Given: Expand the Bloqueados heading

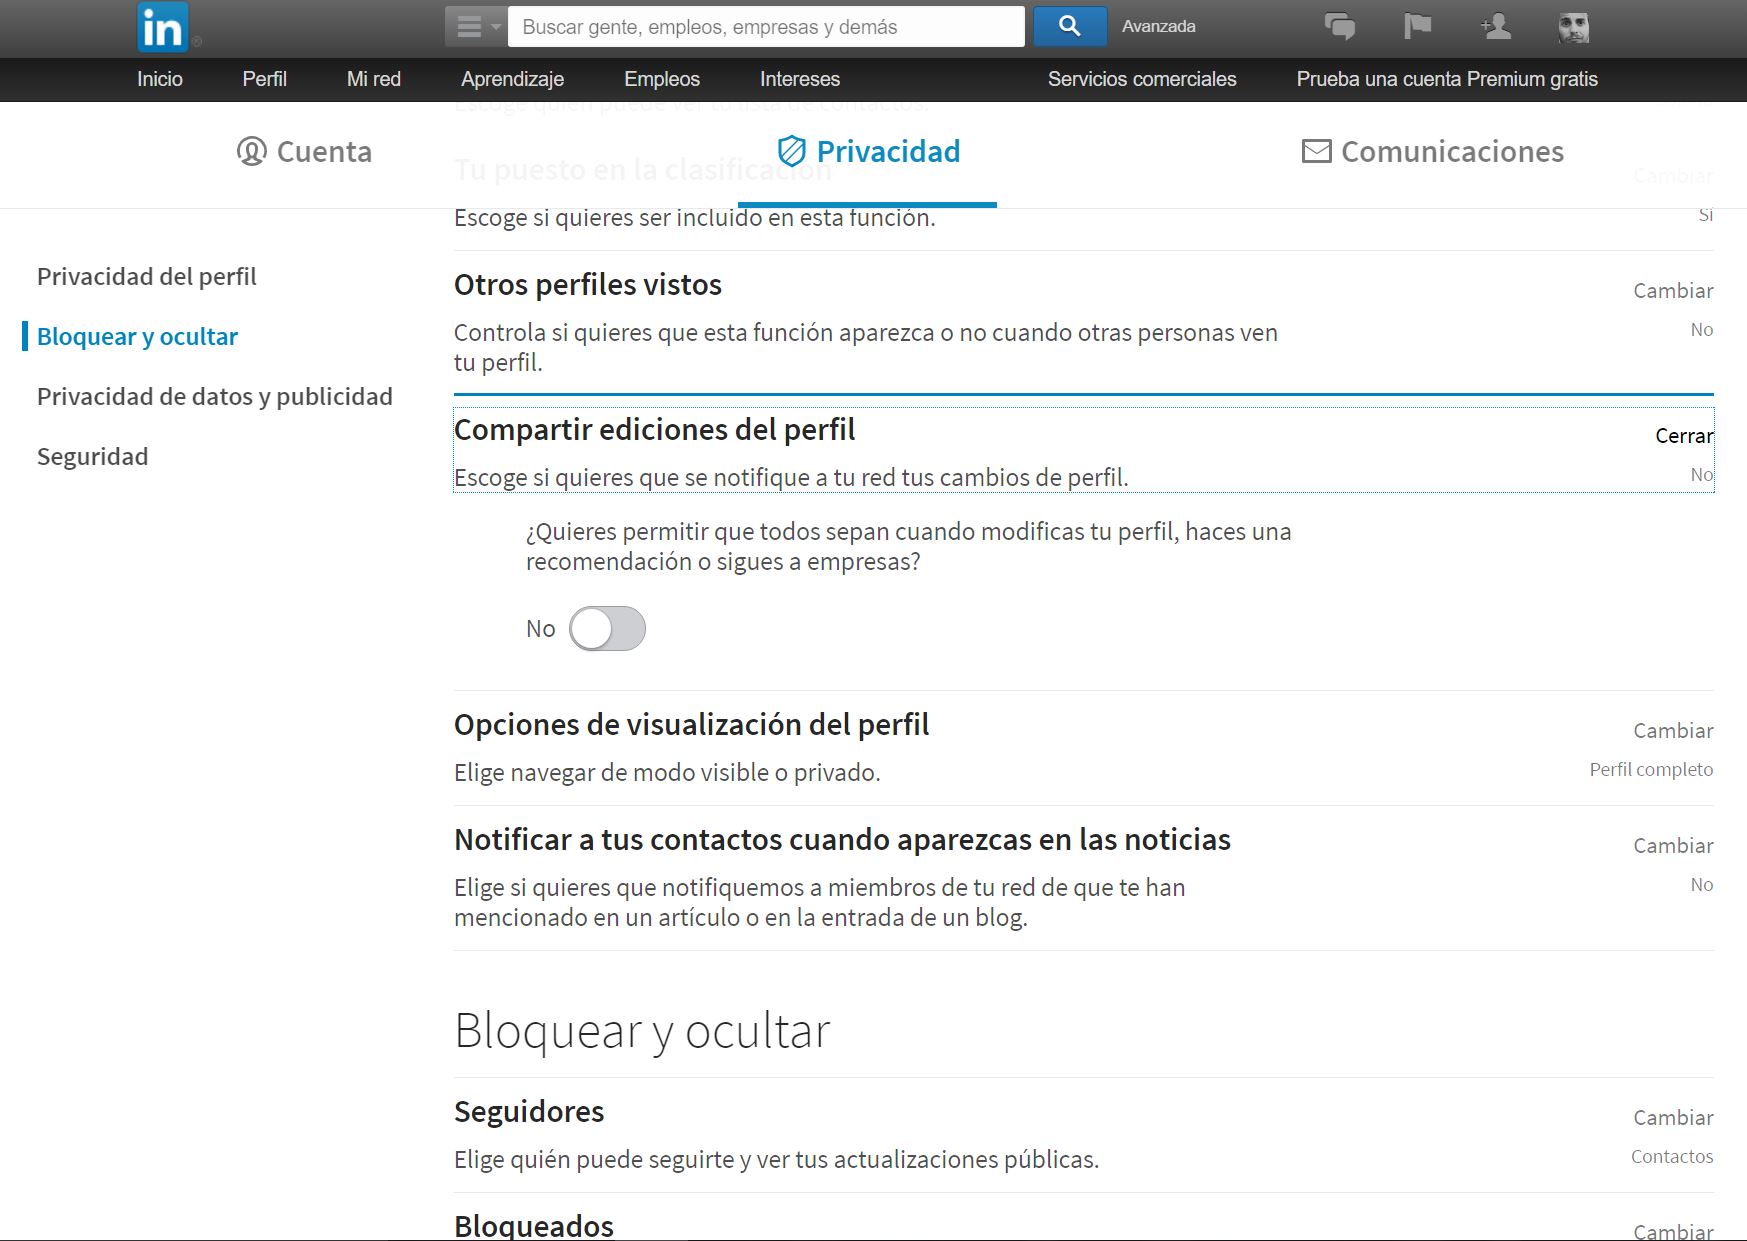Looking at the screenshot, I should click(534, 1226).
